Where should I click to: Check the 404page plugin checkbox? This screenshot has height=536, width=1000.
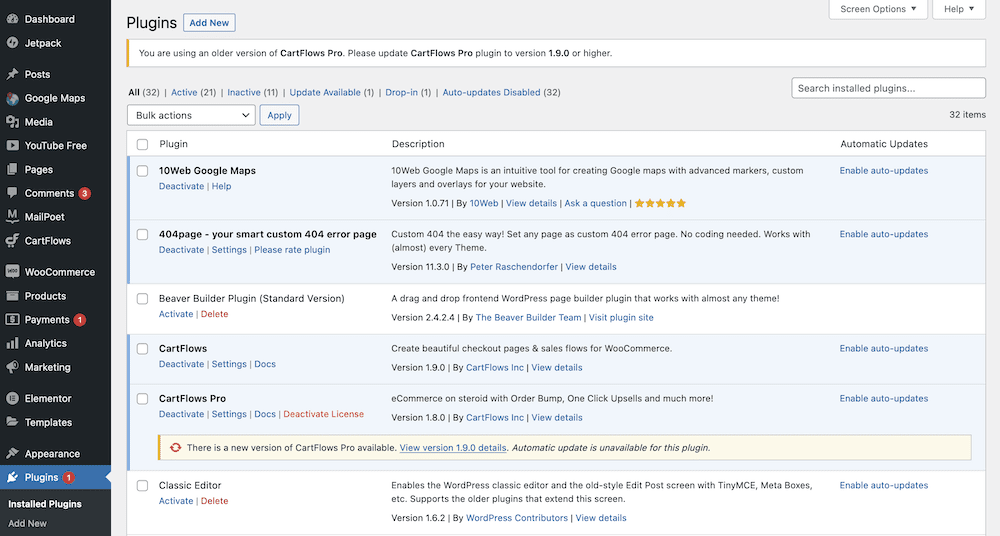(x=142, y=235)
